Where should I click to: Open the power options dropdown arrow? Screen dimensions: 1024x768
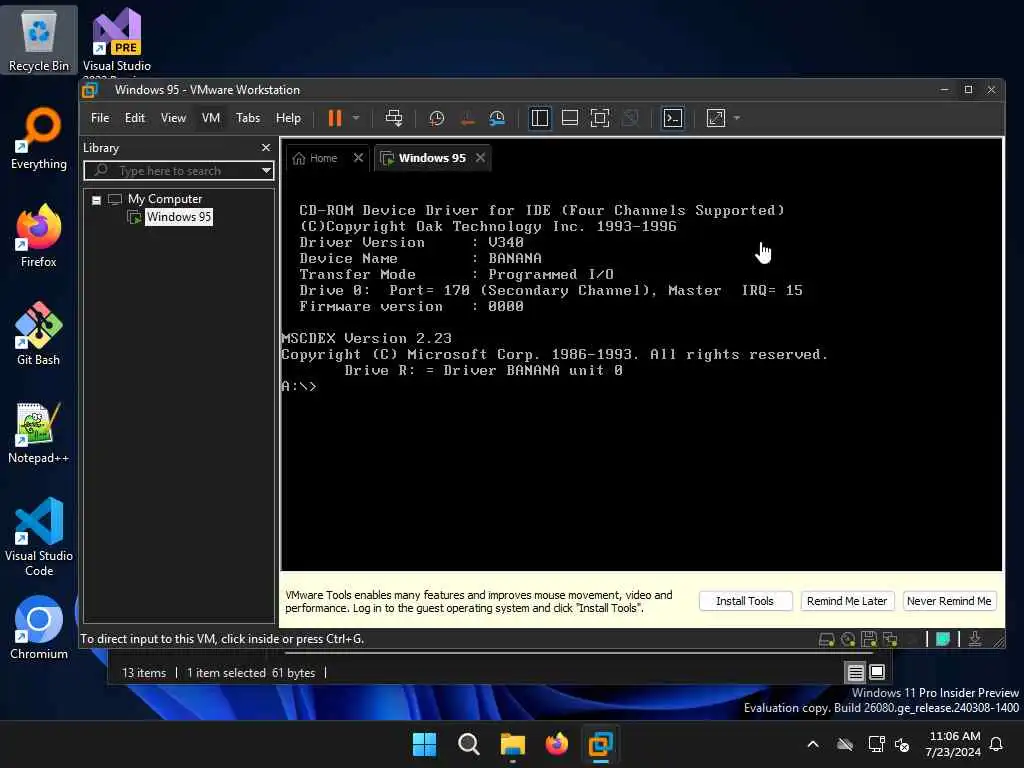pos(356,118)
